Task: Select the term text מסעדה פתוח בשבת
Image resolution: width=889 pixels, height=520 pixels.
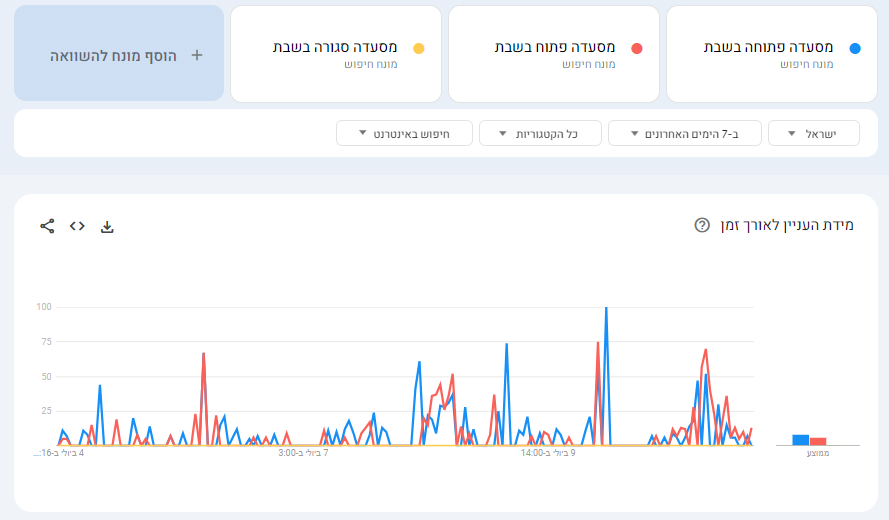Action: (x=555, y=47)
